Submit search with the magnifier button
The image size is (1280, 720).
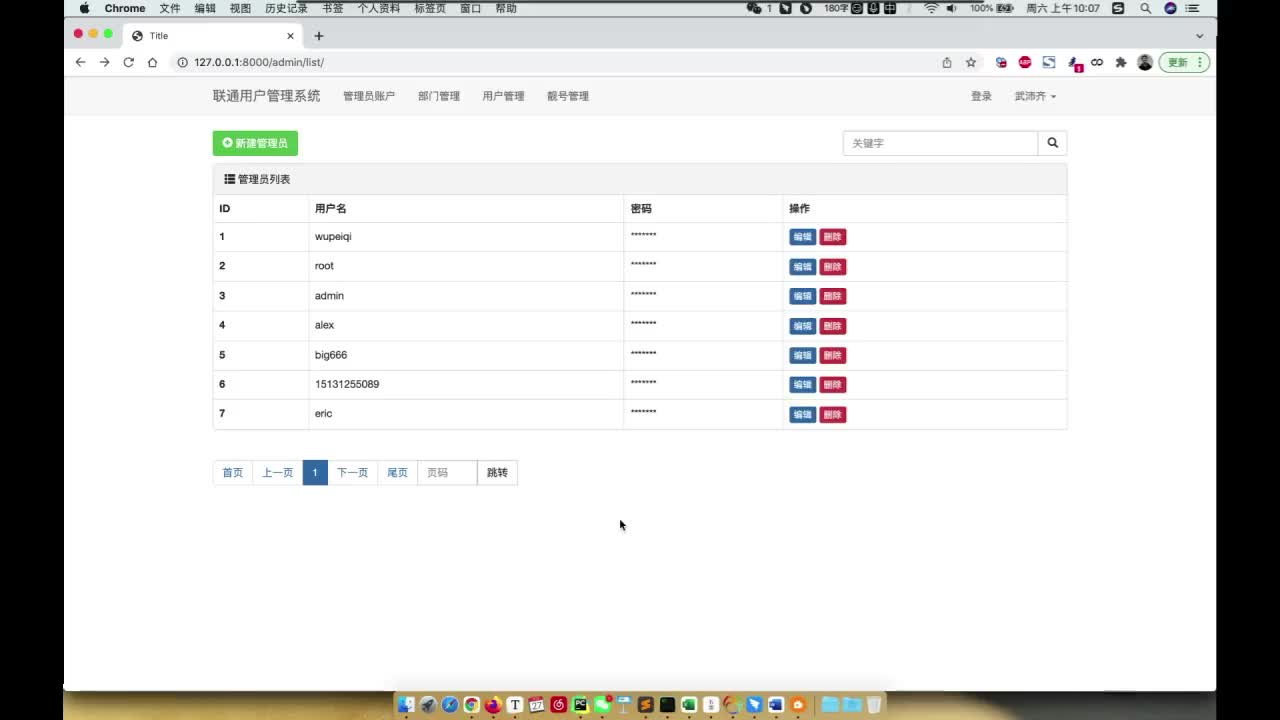(x=1052, y=143)
